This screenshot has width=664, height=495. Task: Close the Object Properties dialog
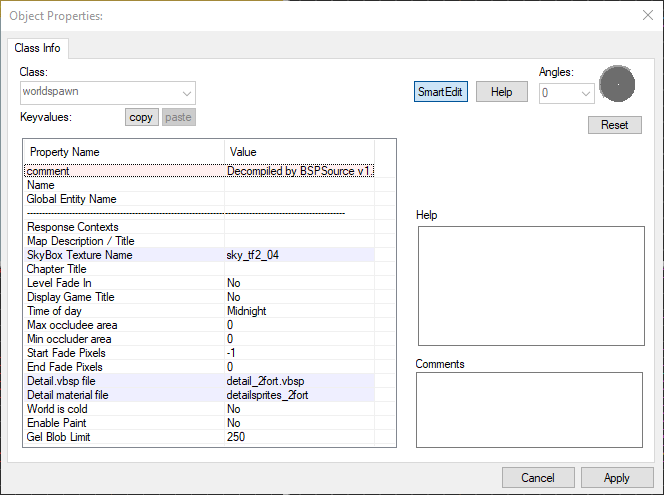pyautogui.click(x=647, y=16)
